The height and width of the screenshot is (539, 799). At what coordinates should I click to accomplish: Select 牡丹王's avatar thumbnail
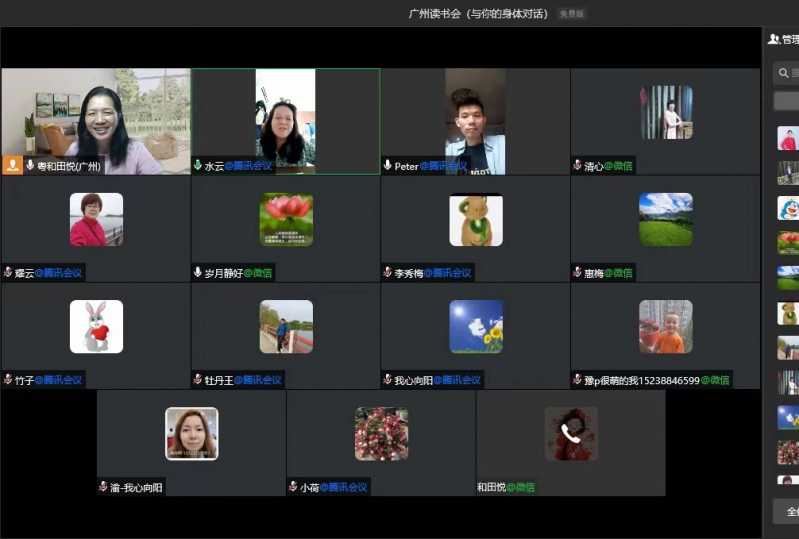[286, 327]
